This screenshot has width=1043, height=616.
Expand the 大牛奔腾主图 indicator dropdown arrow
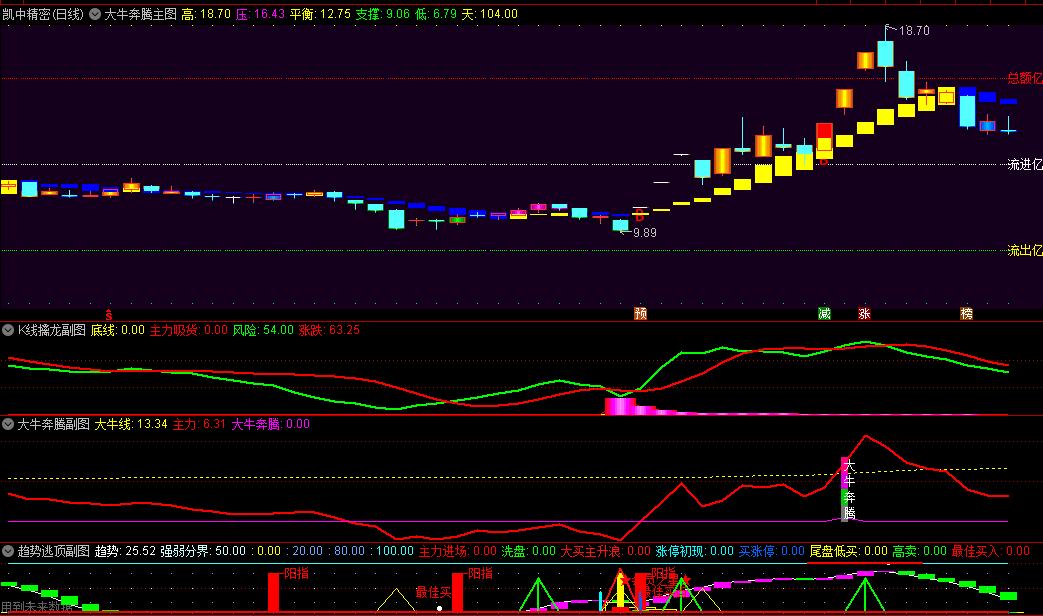click(x=95, y=14)
